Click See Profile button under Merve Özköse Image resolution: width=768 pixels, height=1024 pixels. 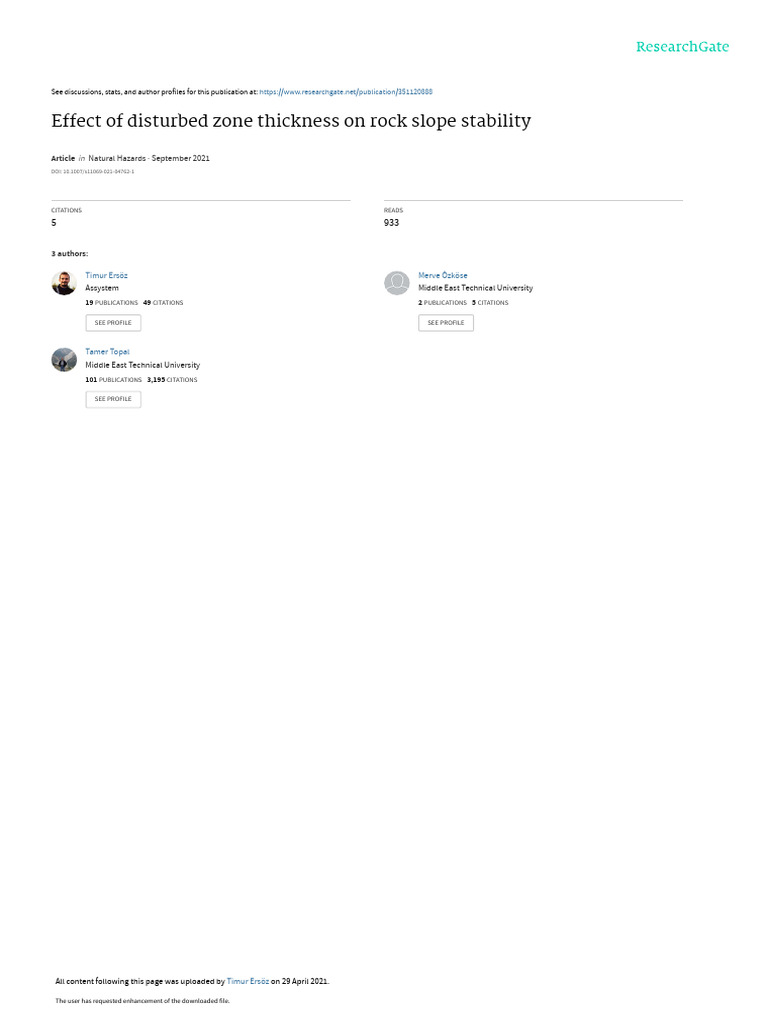pos(446,323)
